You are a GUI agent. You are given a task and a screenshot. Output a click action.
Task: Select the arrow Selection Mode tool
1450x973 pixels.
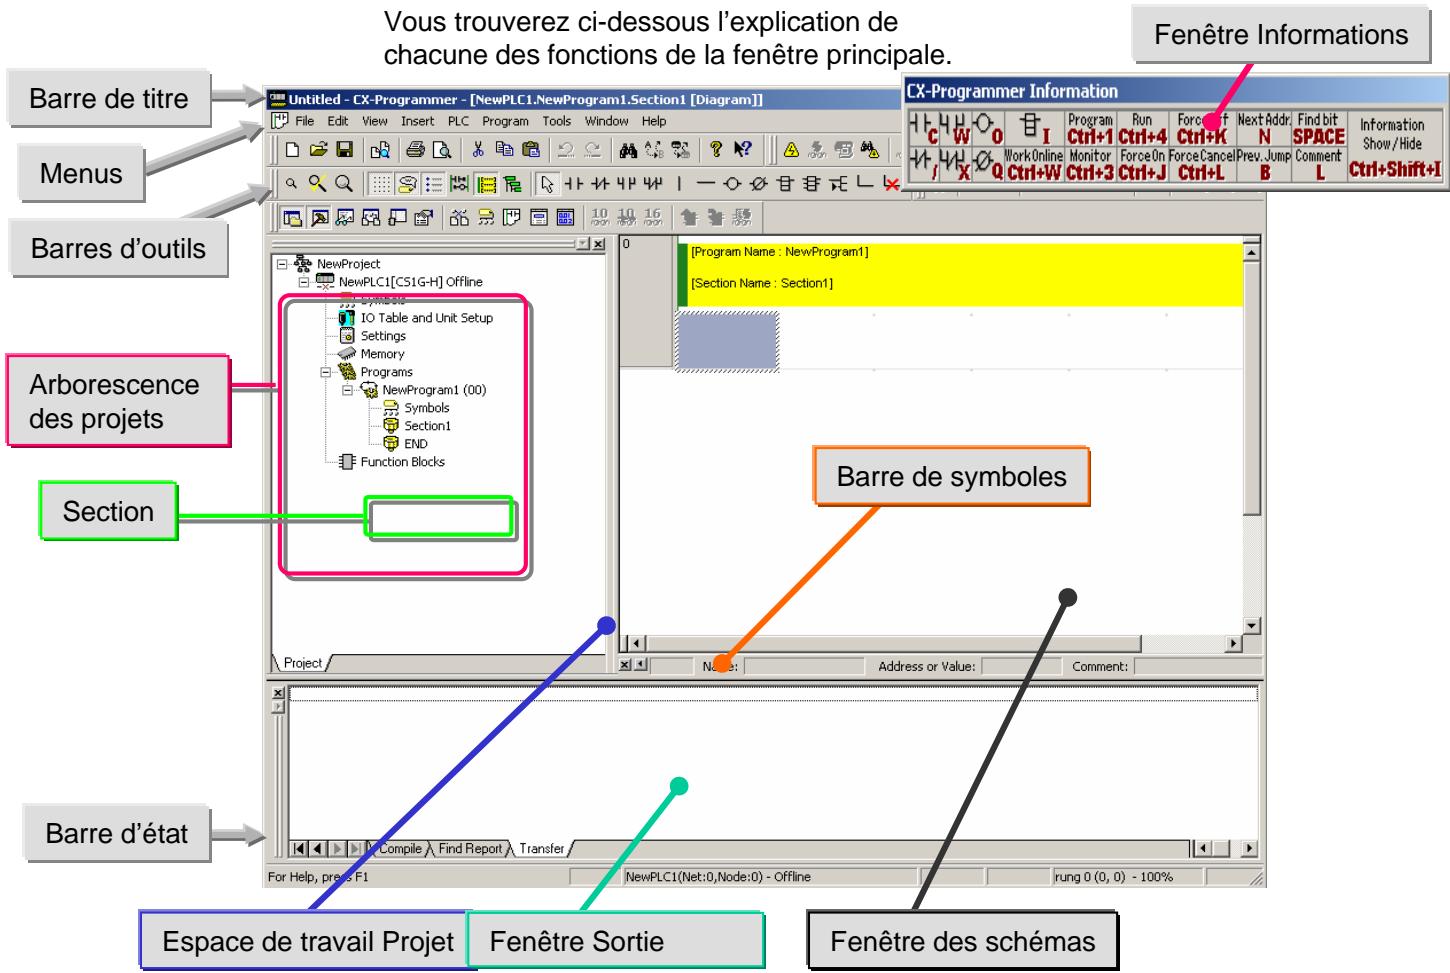pyautogui.click(x=547, y=183)
